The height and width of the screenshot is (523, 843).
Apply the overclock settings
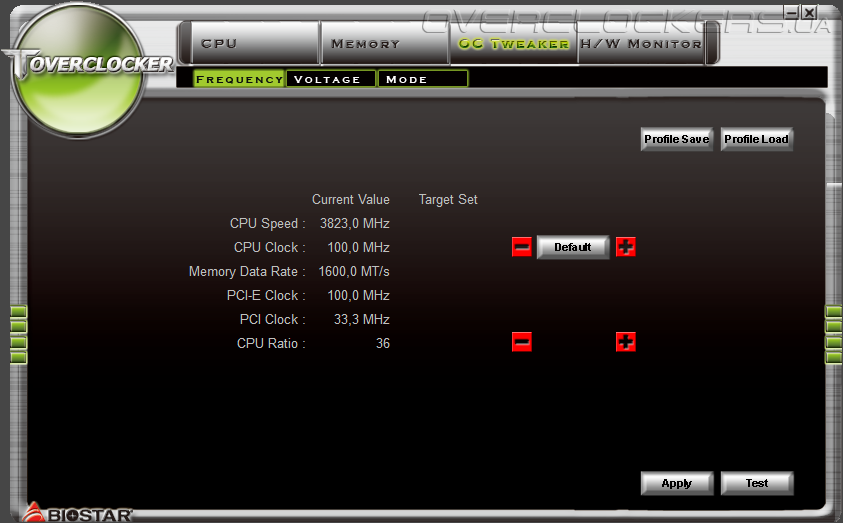coord(677,483)
